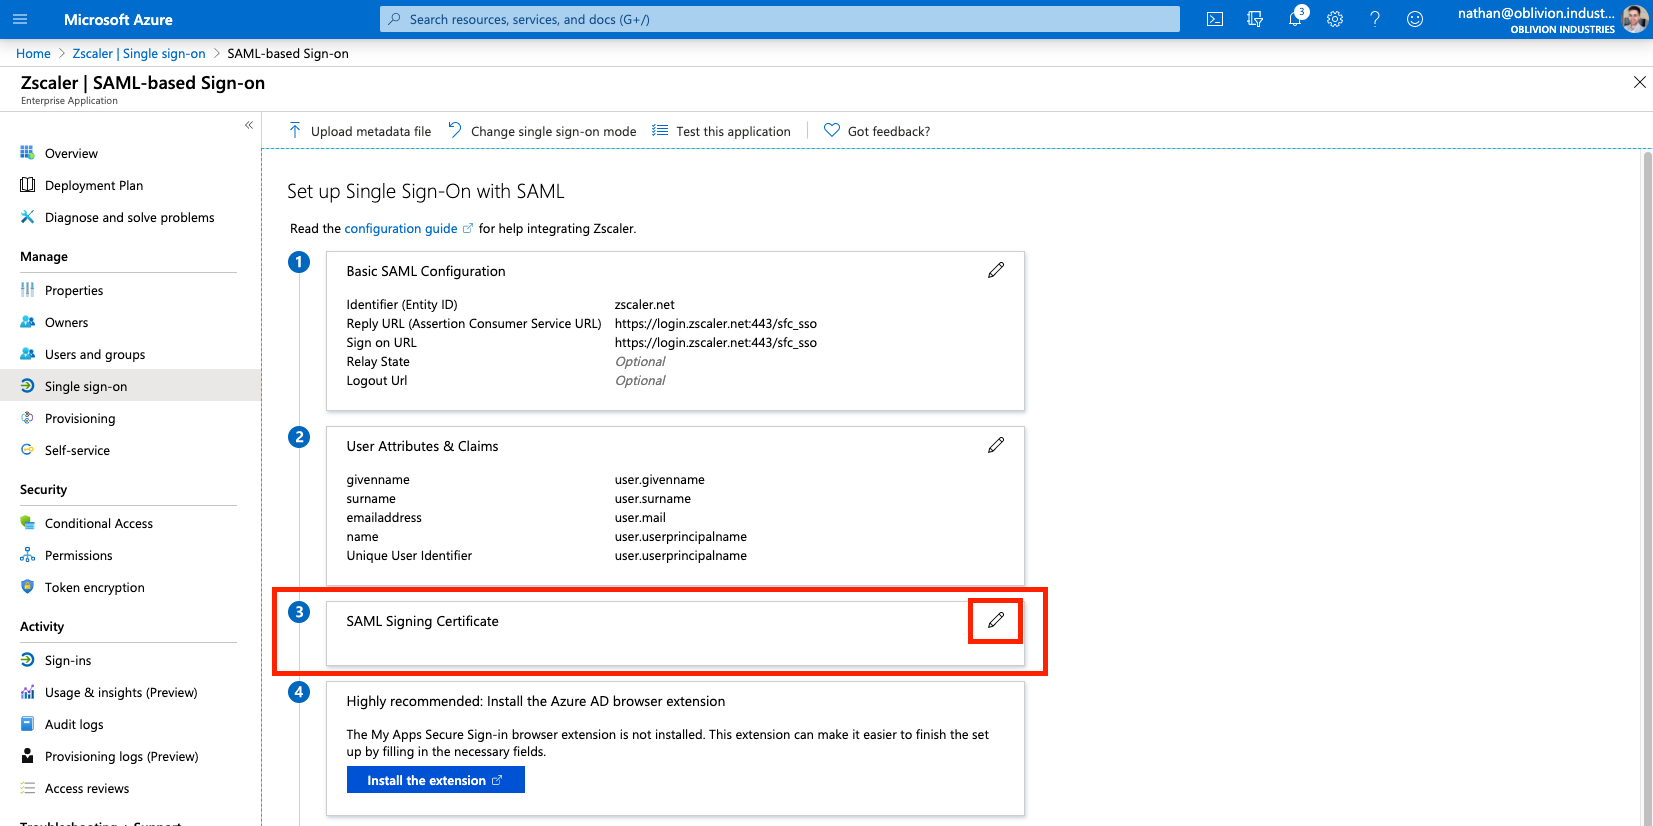Open the Provisioning menu item

click(80, 418)
